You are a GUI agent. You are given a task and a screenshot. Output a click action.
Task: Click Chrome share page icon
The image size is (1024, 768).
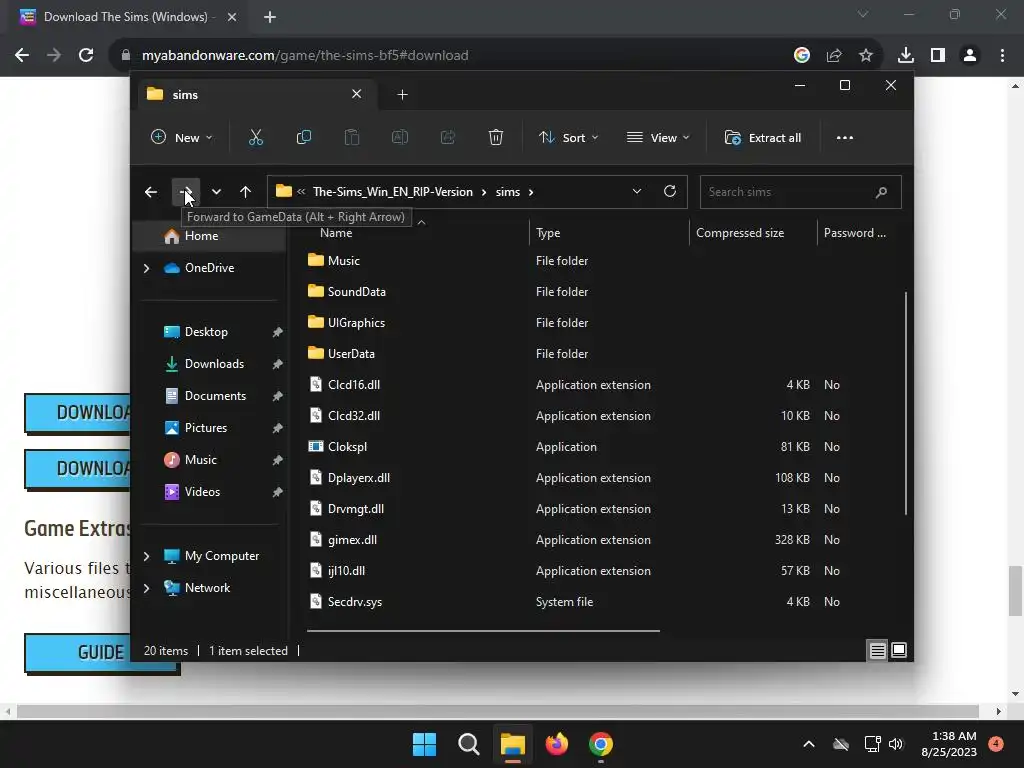click(x=833, y=56)
